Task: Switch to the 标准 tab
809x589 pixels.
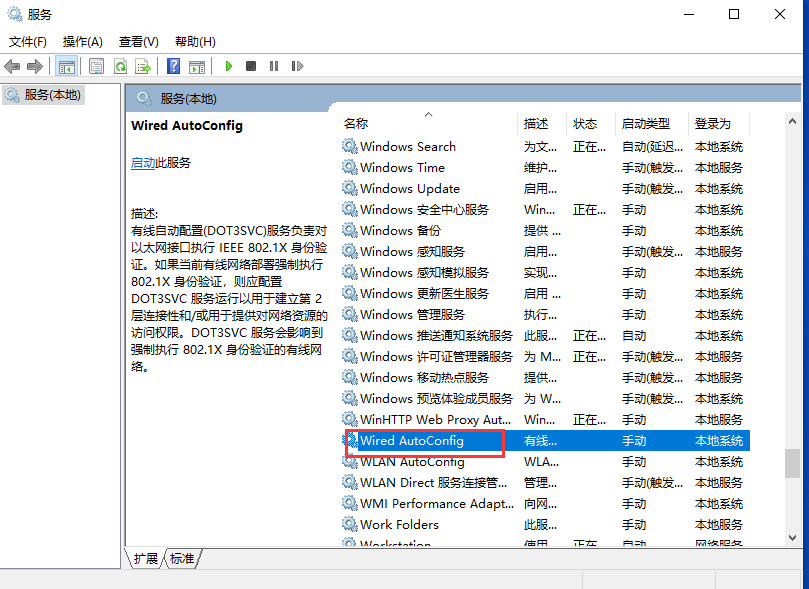Action: pos(183,559)
